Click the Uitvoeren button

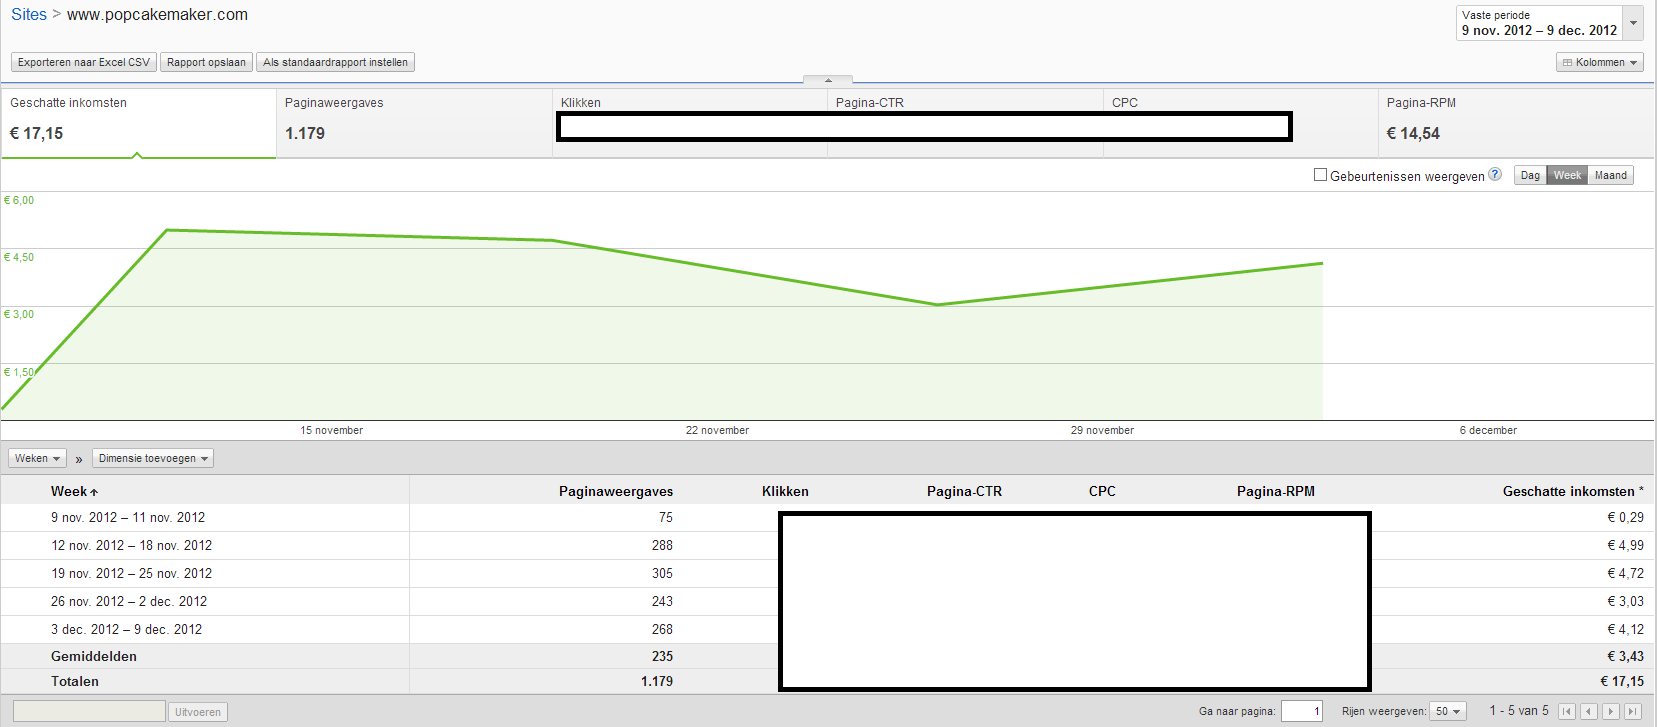pyautogui.click(x=198, y=712)
